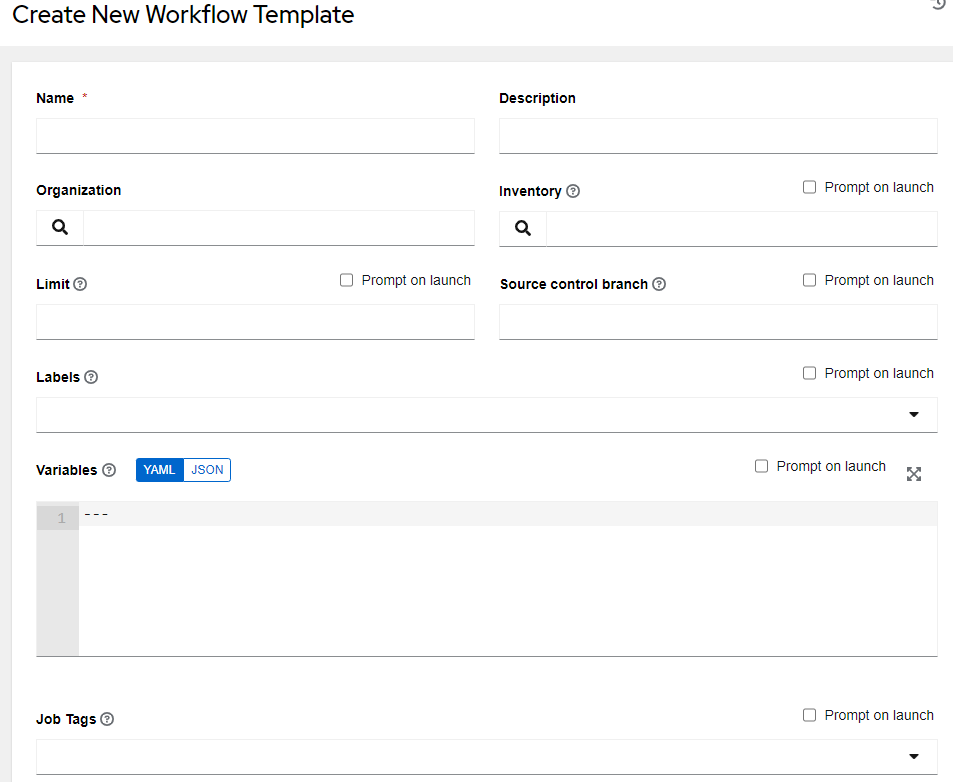This screenshot has width=953, height=782.
Task: Click the Organization search magnifier icon
Action: click(x=60, y=228)
